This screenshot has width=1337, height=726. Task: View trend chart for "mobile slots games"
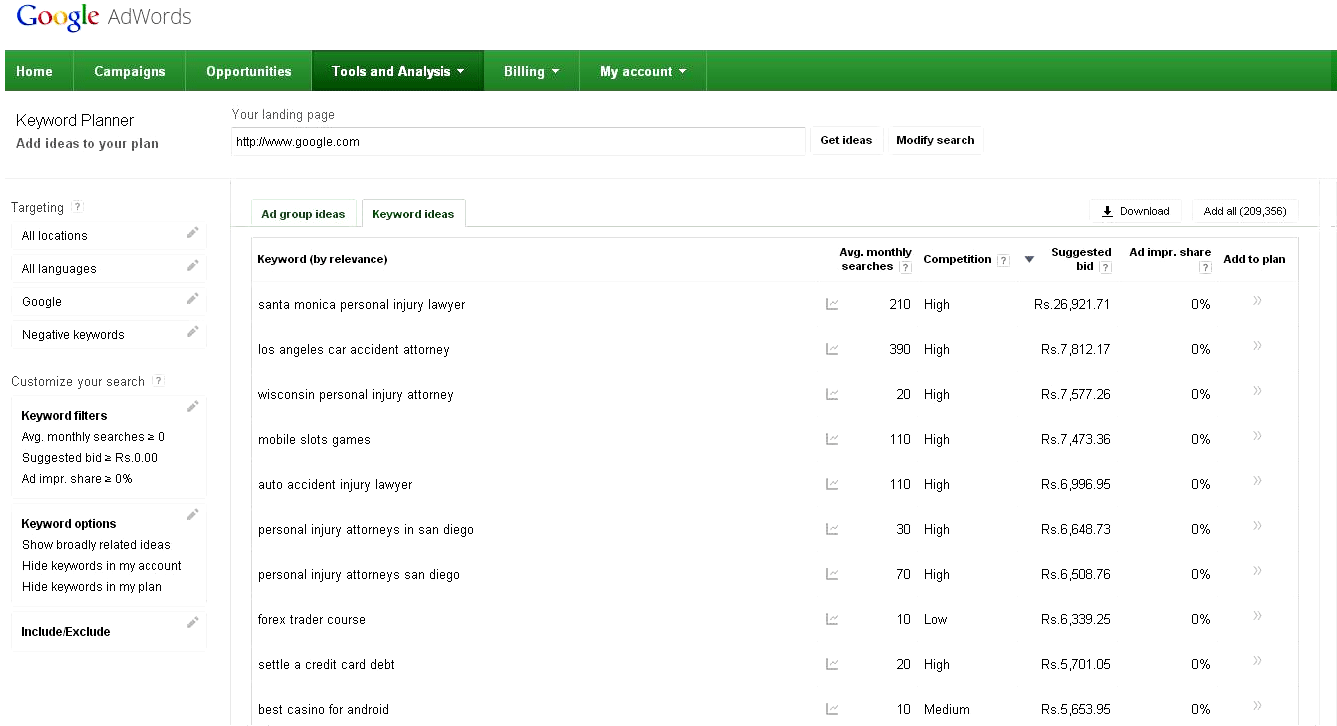click(832, 438)
